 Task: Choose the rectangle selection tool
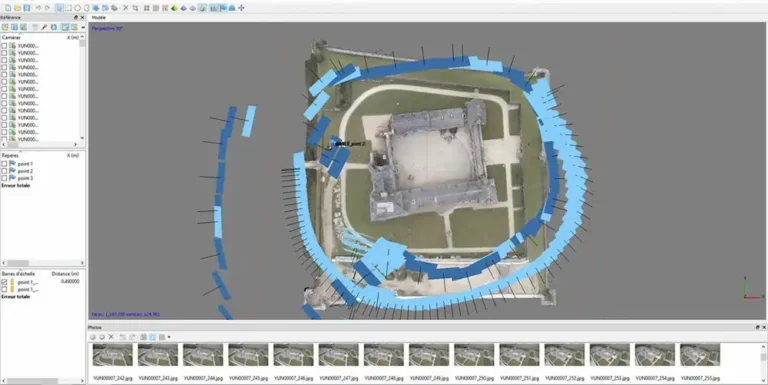[68, 8]
